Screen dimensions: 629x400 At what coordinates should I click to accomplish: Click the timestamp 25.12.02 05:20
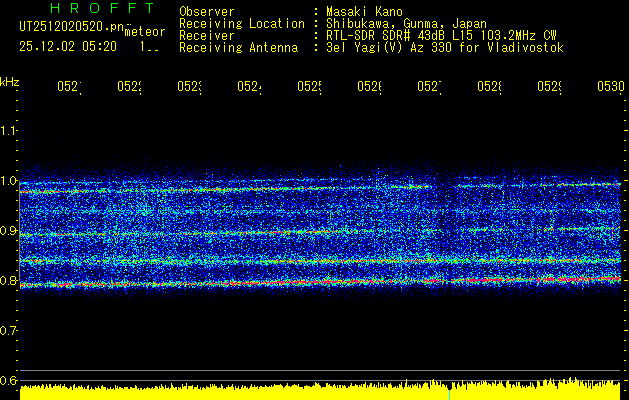click(68, 47)
